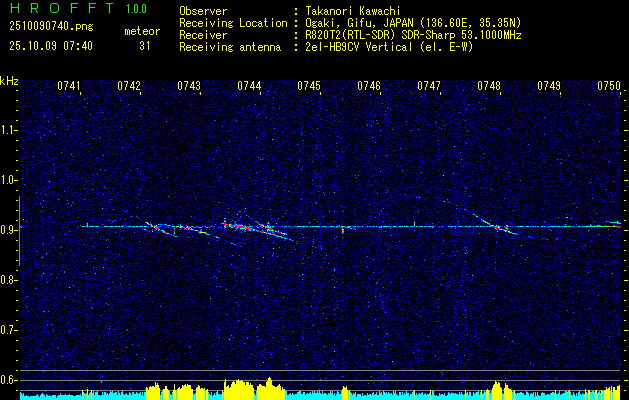
Task: Click the 0.7 kHz frequency axis label
Action: click(x=9, y=329)
